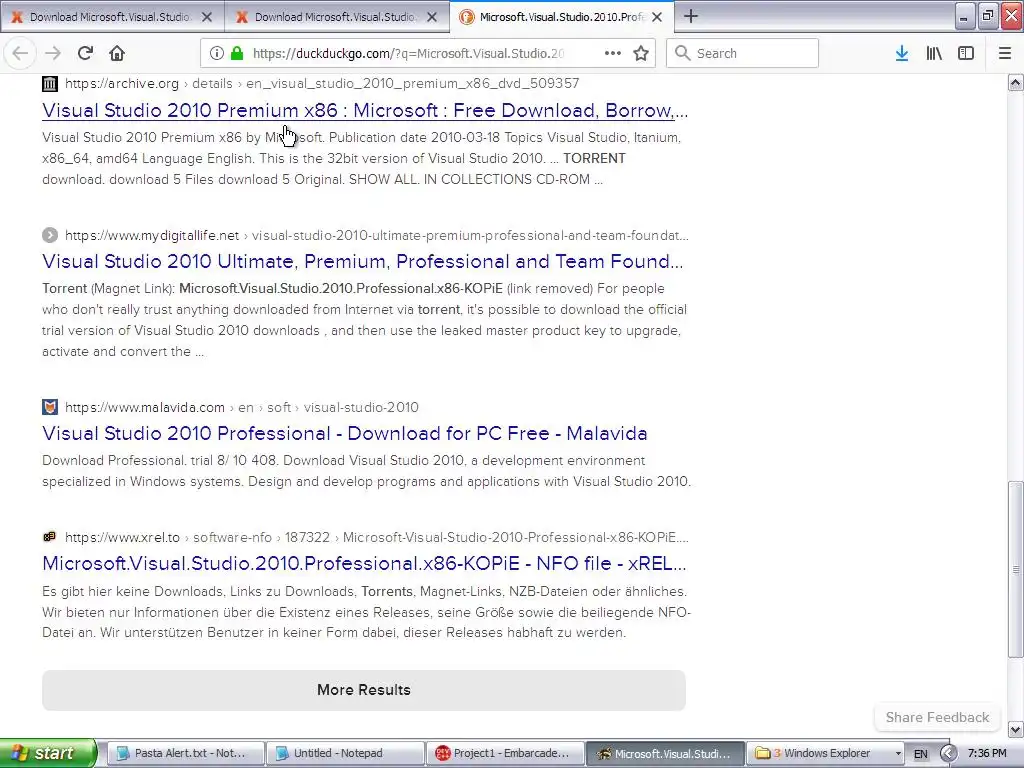
Task: Open Visual Studio 2010 Professional Malavida link
Action: 345,433
